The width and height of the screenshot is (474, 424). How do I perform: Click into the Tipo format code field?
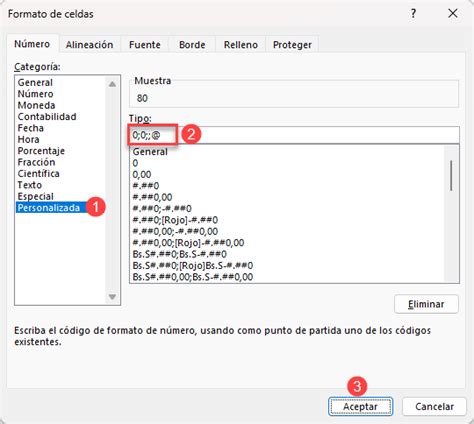point(294,135)
